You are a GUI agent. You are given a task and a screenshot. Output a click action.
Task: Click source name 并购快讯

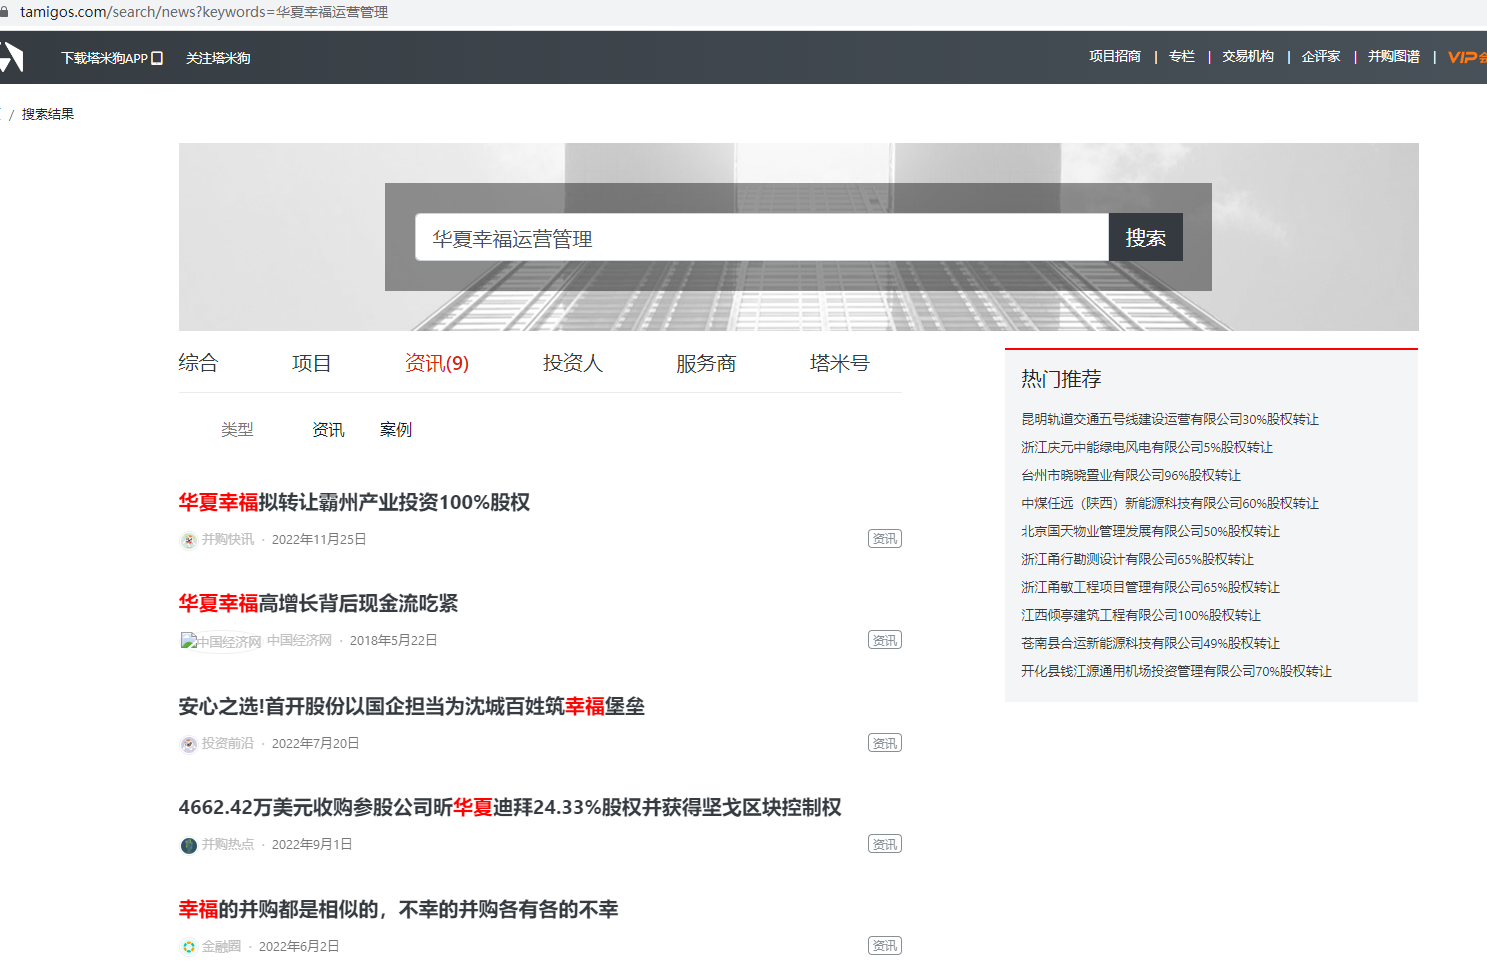coord(228,539)
